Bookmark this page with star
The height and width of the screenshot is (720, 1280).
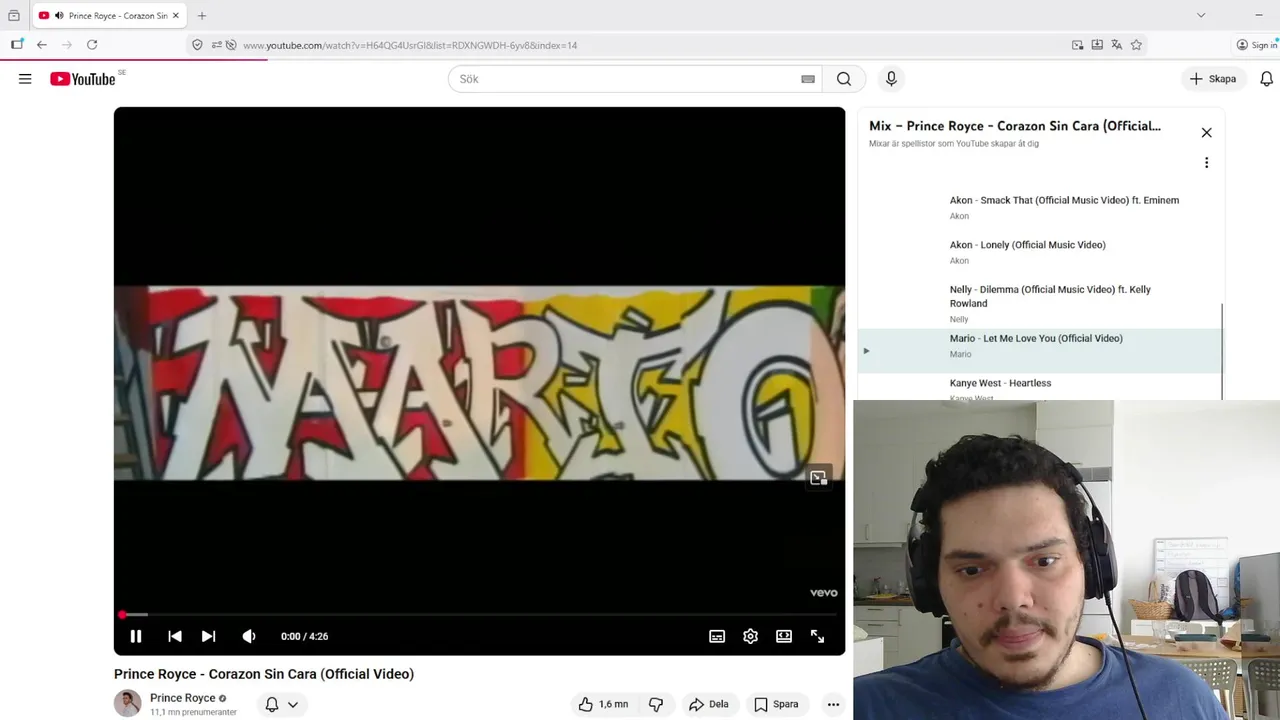1136,45
